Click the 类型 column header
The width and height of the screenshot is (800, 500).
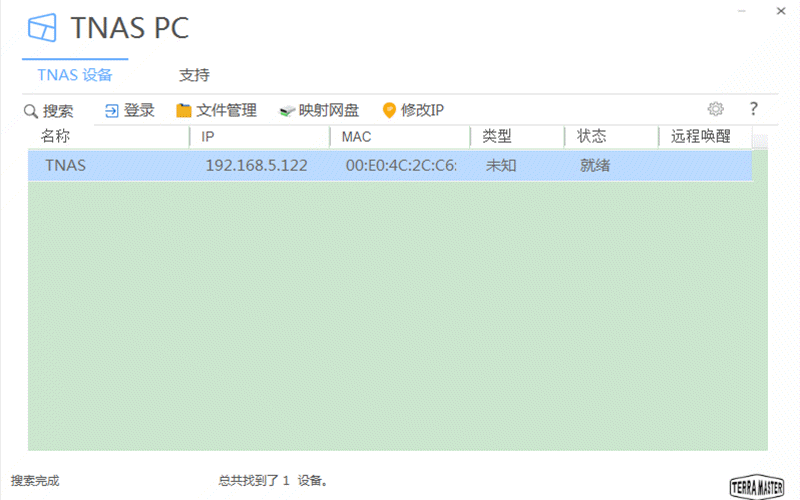coord(497,136)
